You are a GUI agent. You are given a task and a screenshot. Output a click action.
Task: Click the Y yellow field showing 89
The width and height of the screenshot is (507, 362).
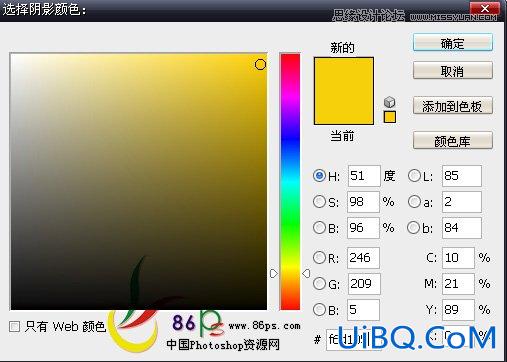pyautogui.click(x=458, y=309)
